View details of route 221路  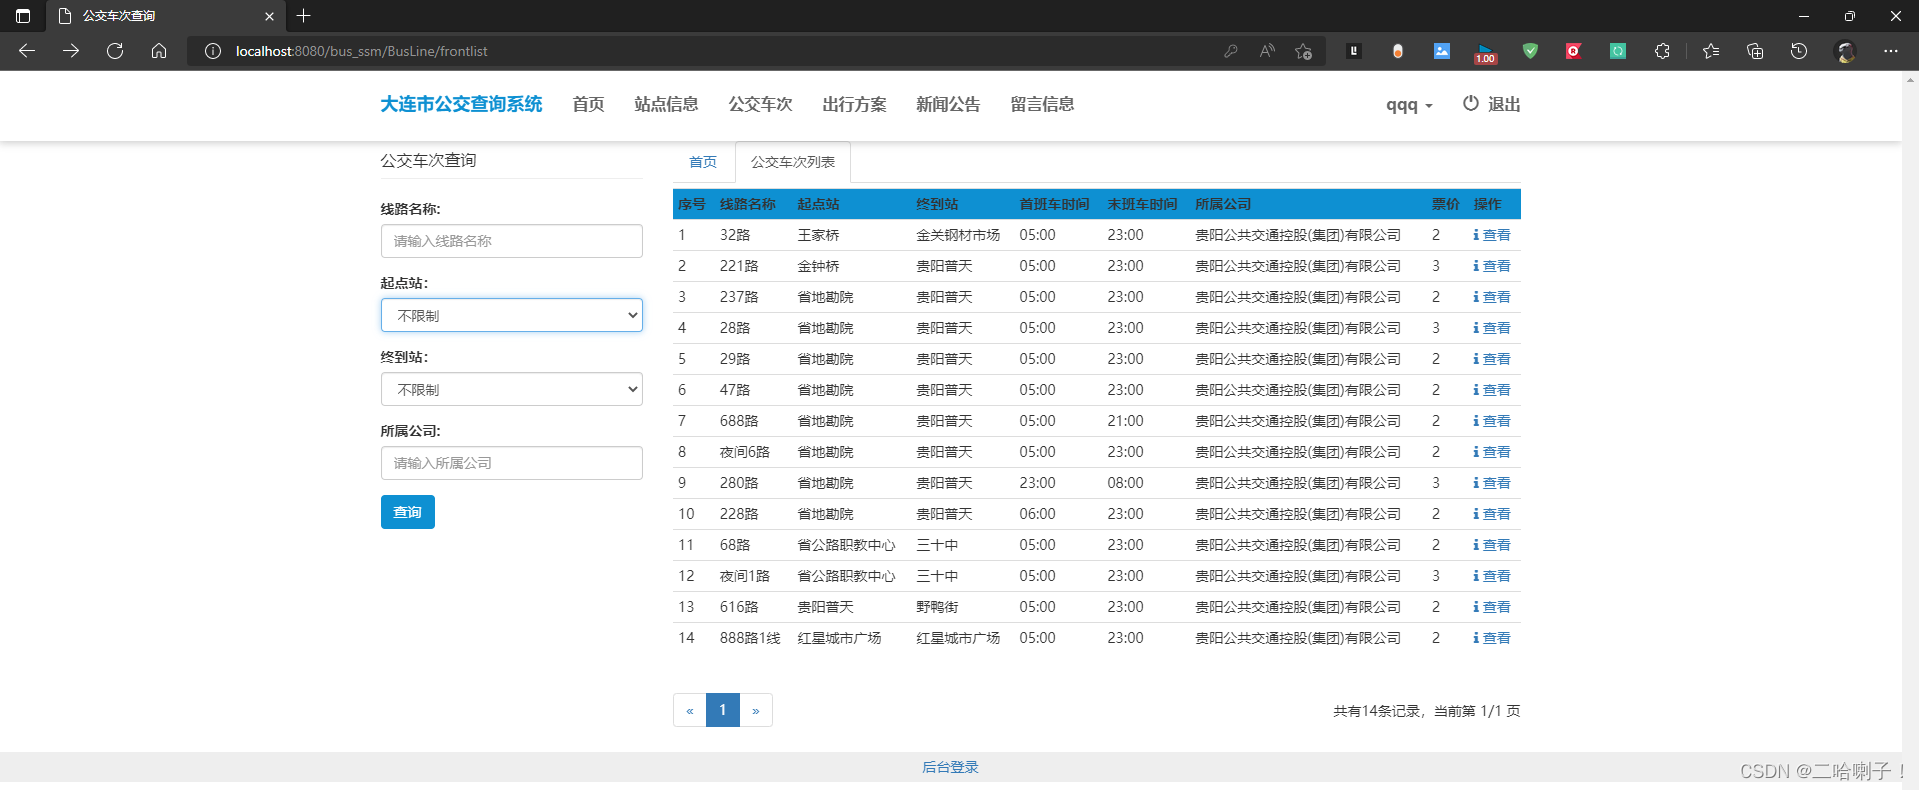click(x=1491, y=266)
